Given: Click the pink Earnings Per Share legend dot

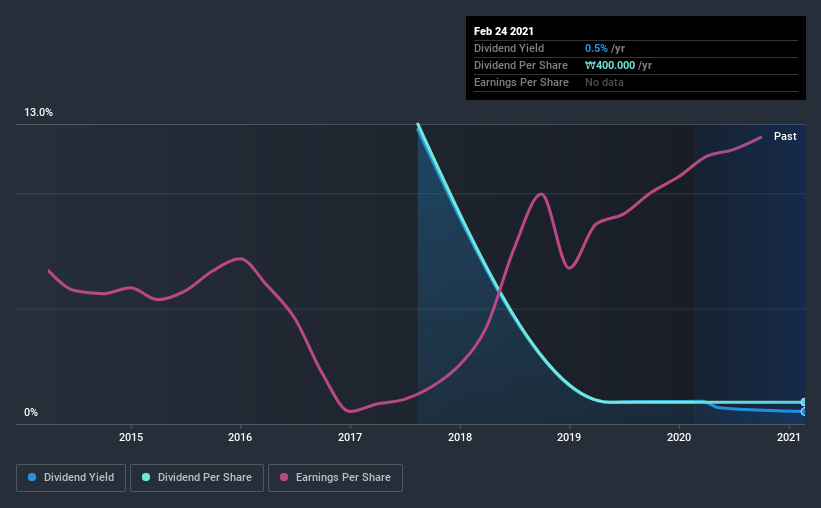Looking at the screenshot, I should tap(284, 477).
